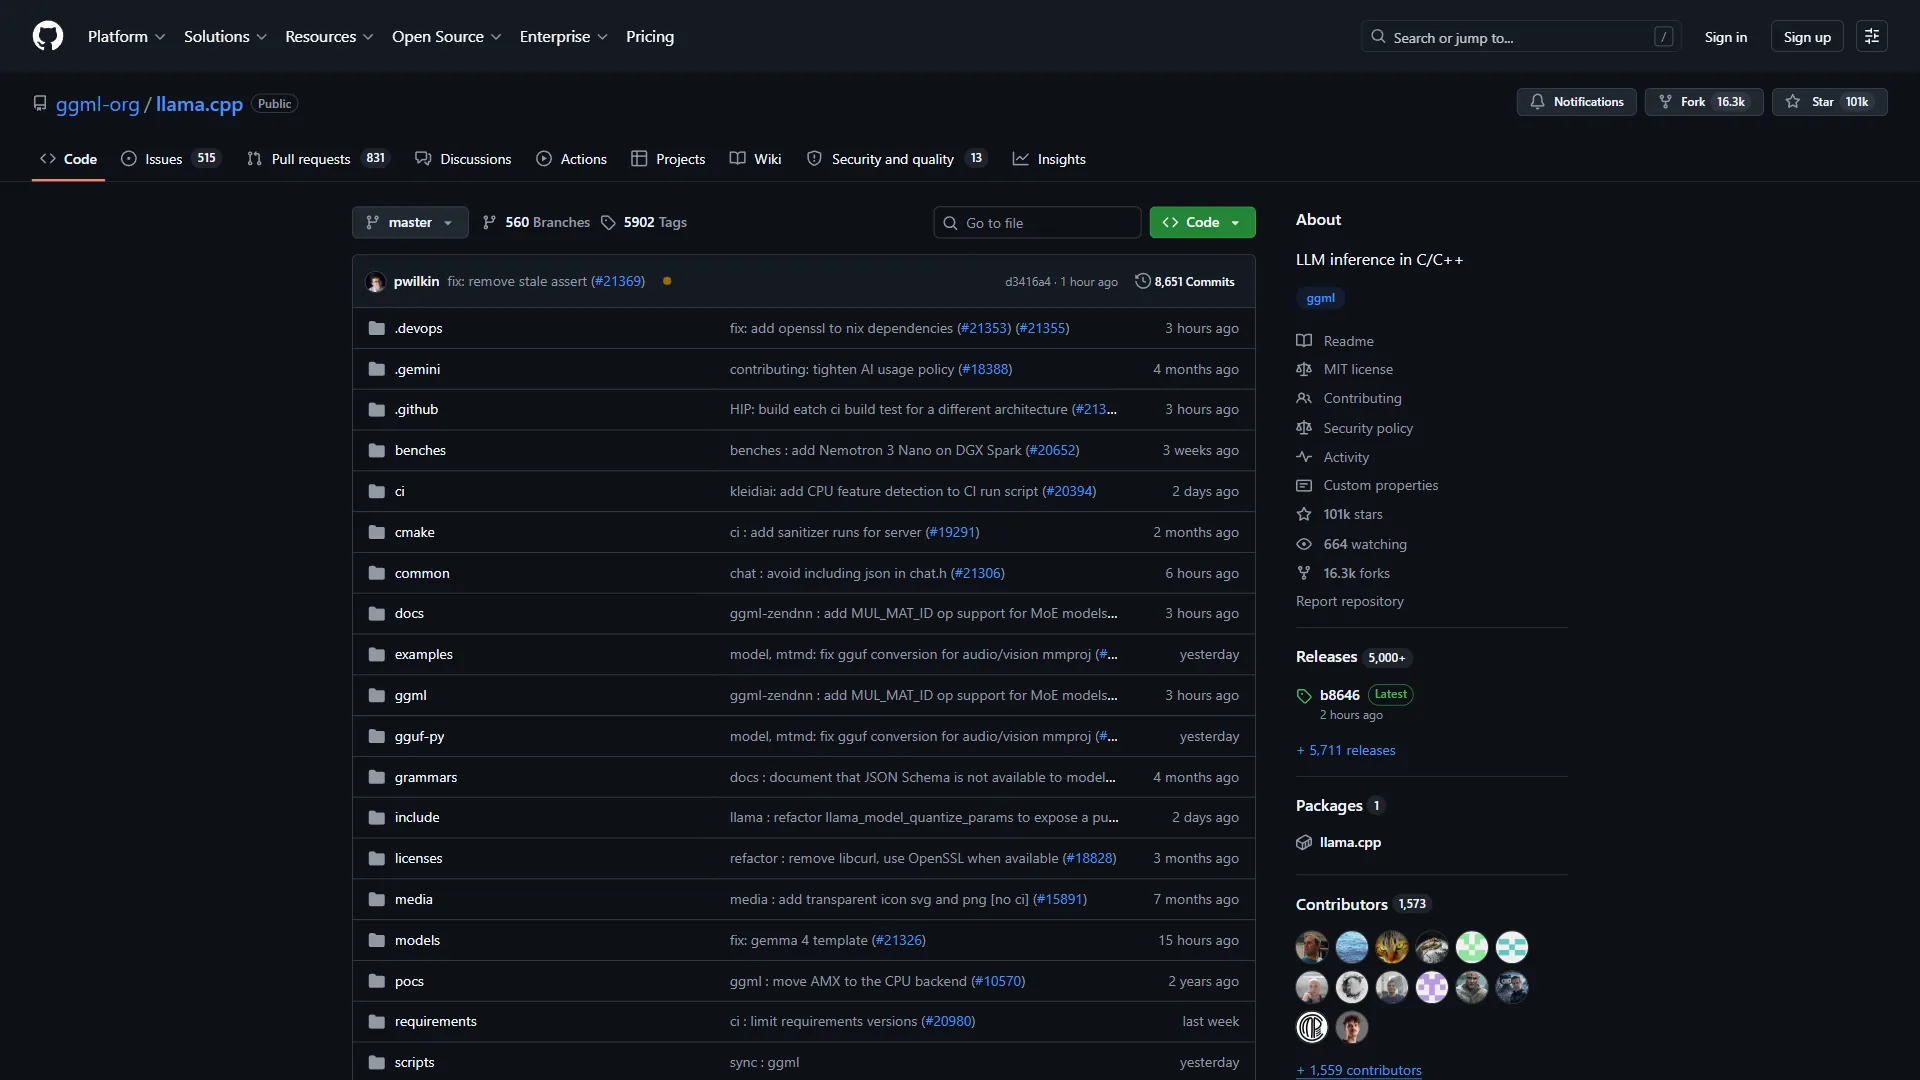Click the Sign up button
The height and width of the screenshot is (1080, 1920).
1807,37
